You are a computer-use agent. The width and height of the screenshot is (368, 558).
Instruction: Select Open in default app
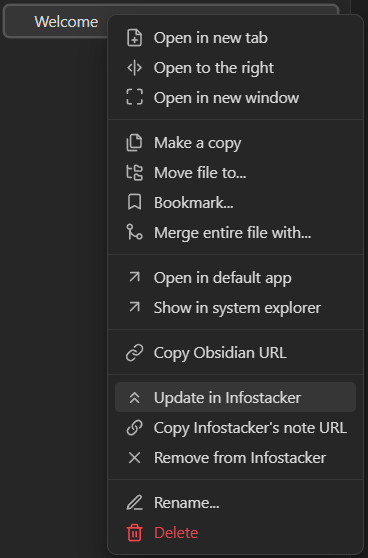point(235,277)
